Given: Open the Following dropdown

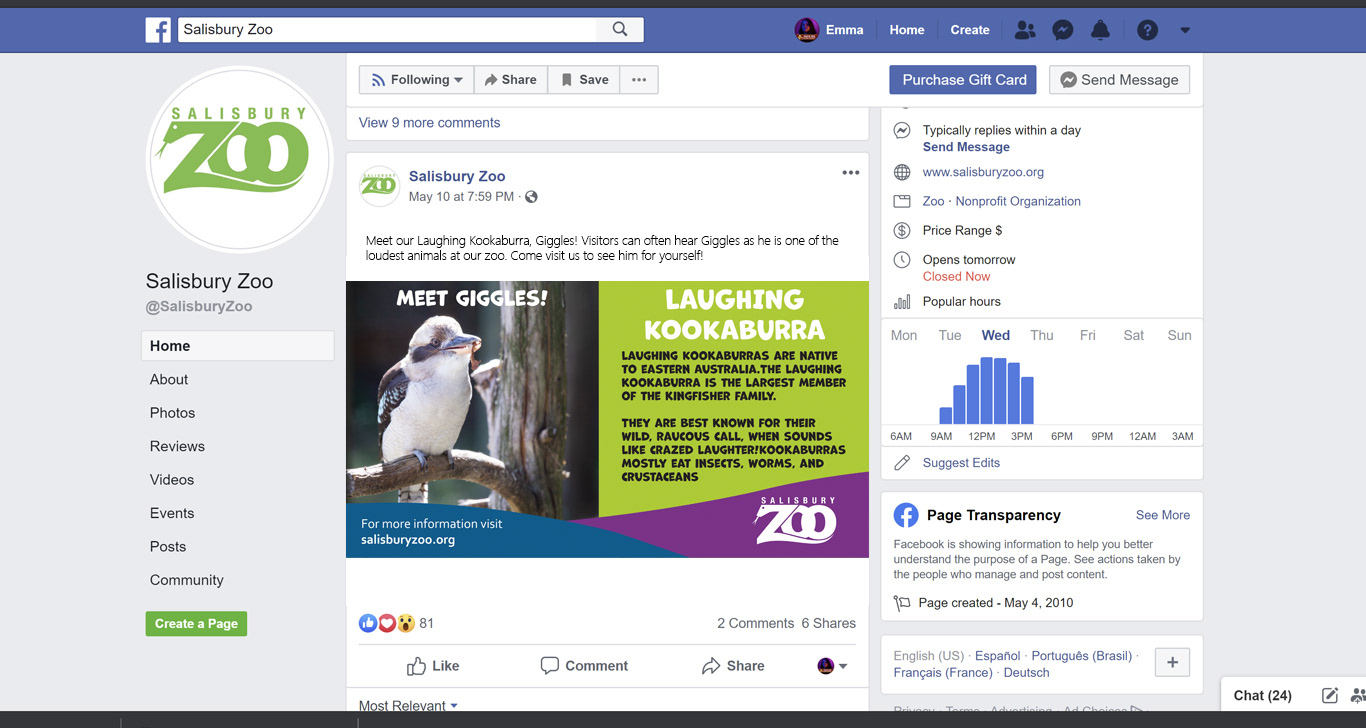Looking at the screenshot, I should 417,80.
